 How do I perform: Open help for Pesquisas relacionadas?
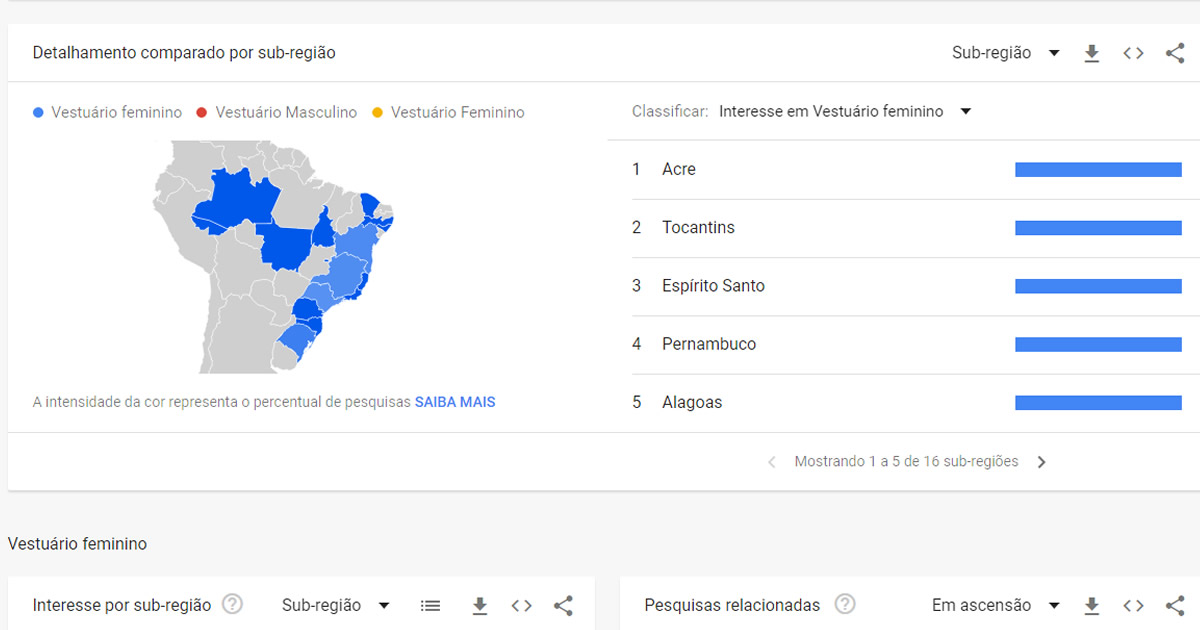point(845,604)
